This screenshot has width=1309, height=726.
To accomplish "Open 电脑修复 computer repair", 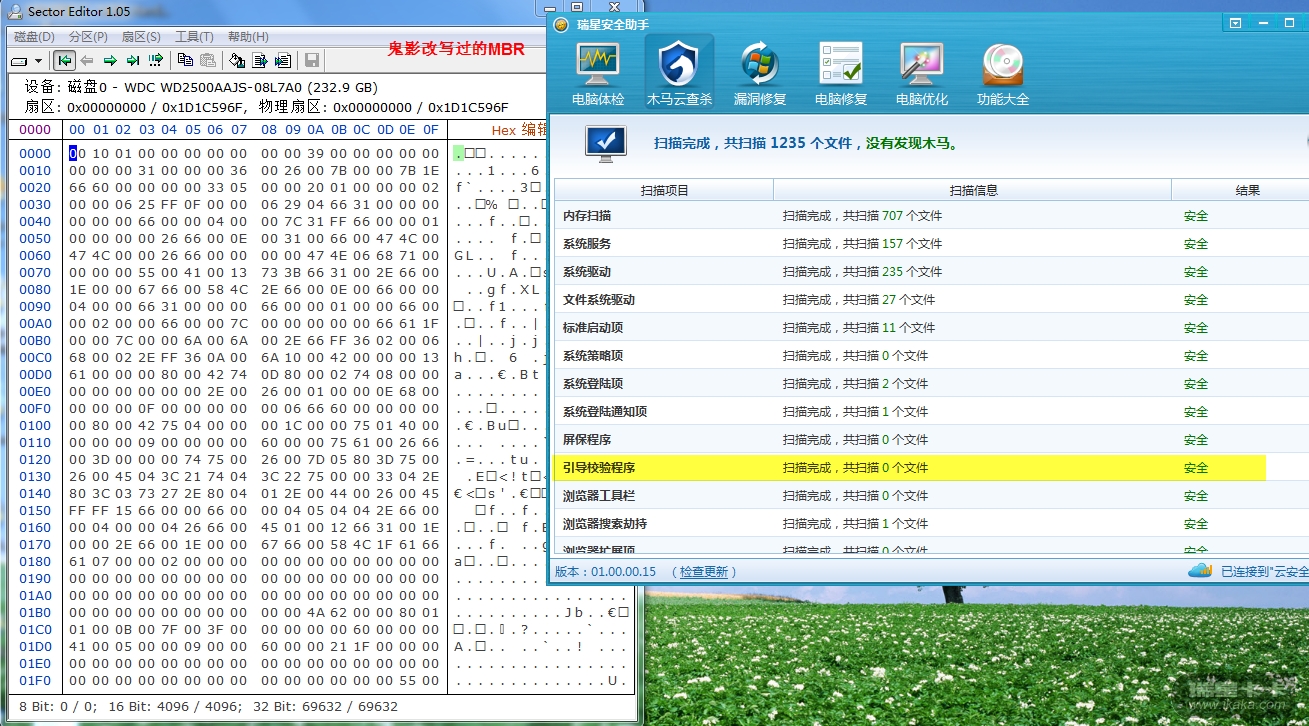I will pyautogui.click(x=841, y=74).
